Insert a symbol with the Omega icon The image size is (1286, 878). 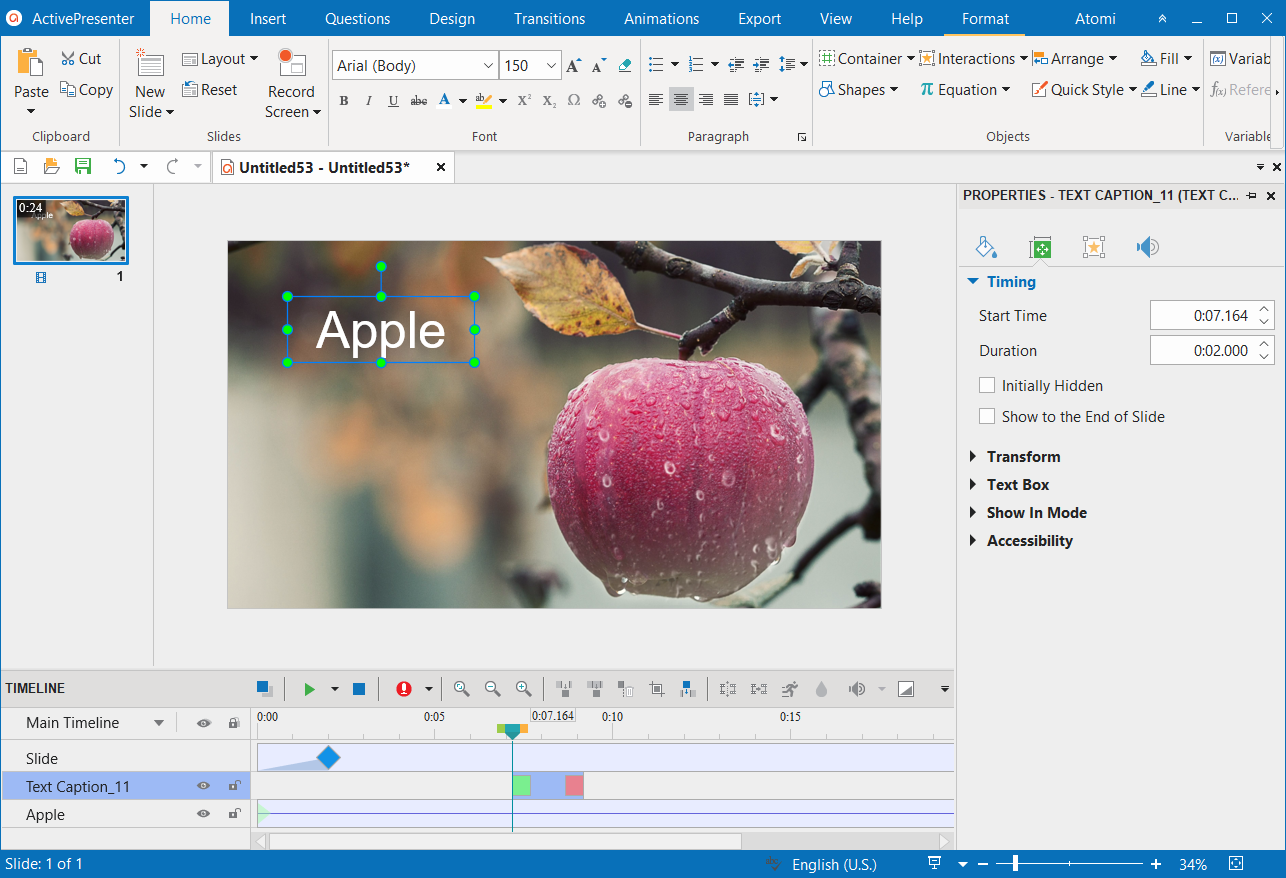coord(574,100)
